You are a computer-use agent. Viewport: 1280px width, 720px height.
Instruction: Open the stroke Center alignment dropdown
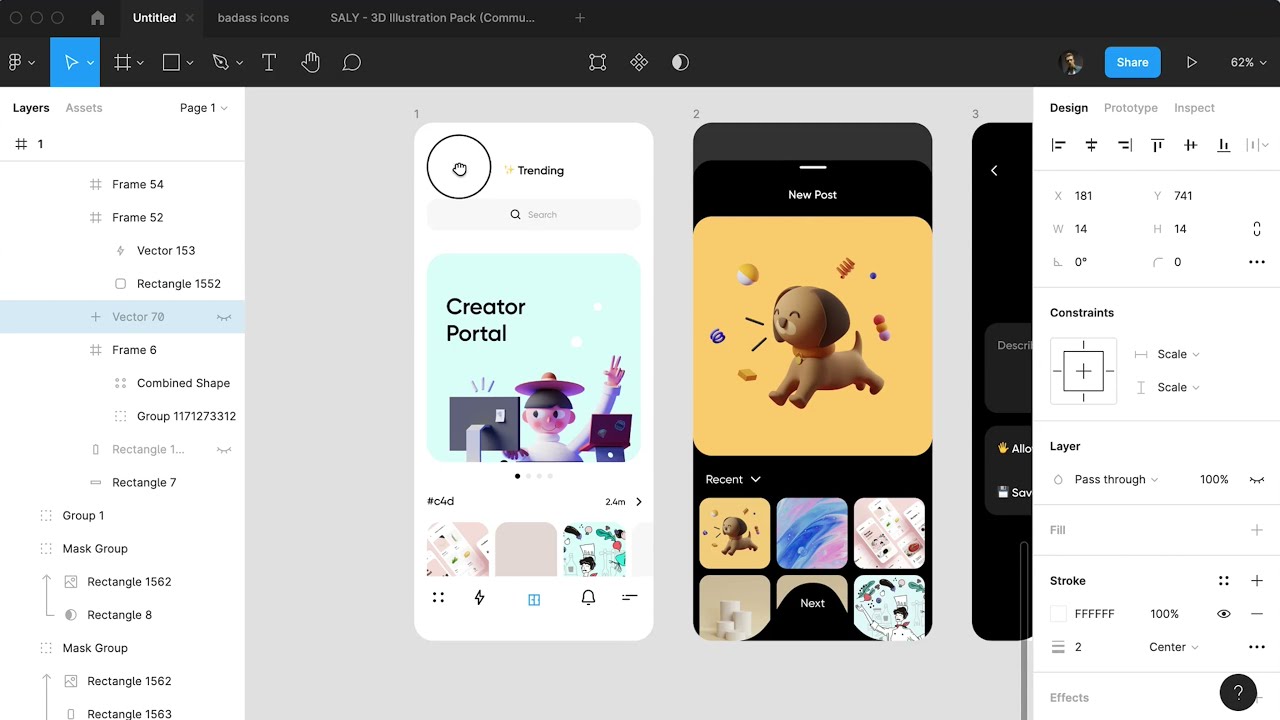pyautogui.click(x=1174, y=647)
